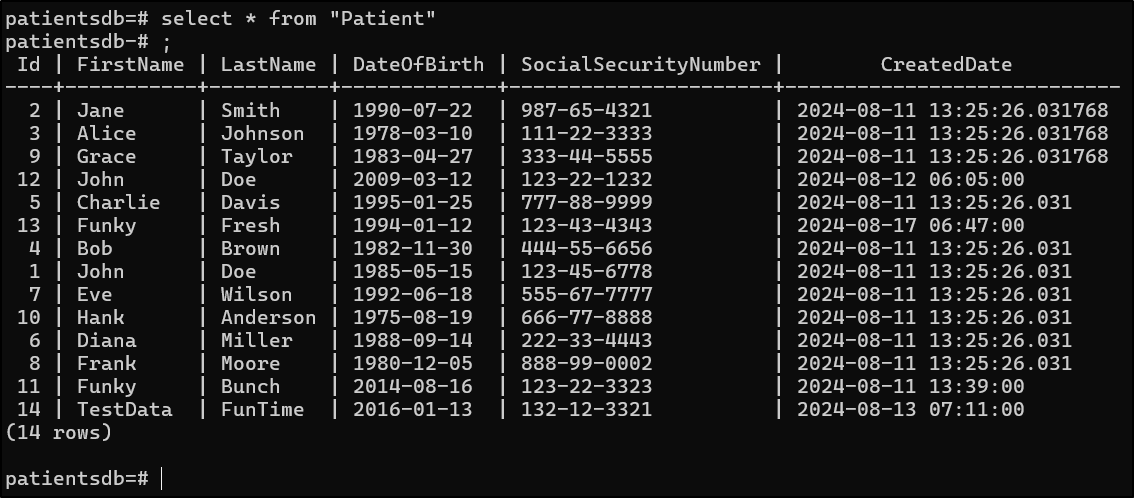The width and height of the screenshot is (1134, 498).
Task: Click the SocialSecurityNumber column header
Action: 640,65
